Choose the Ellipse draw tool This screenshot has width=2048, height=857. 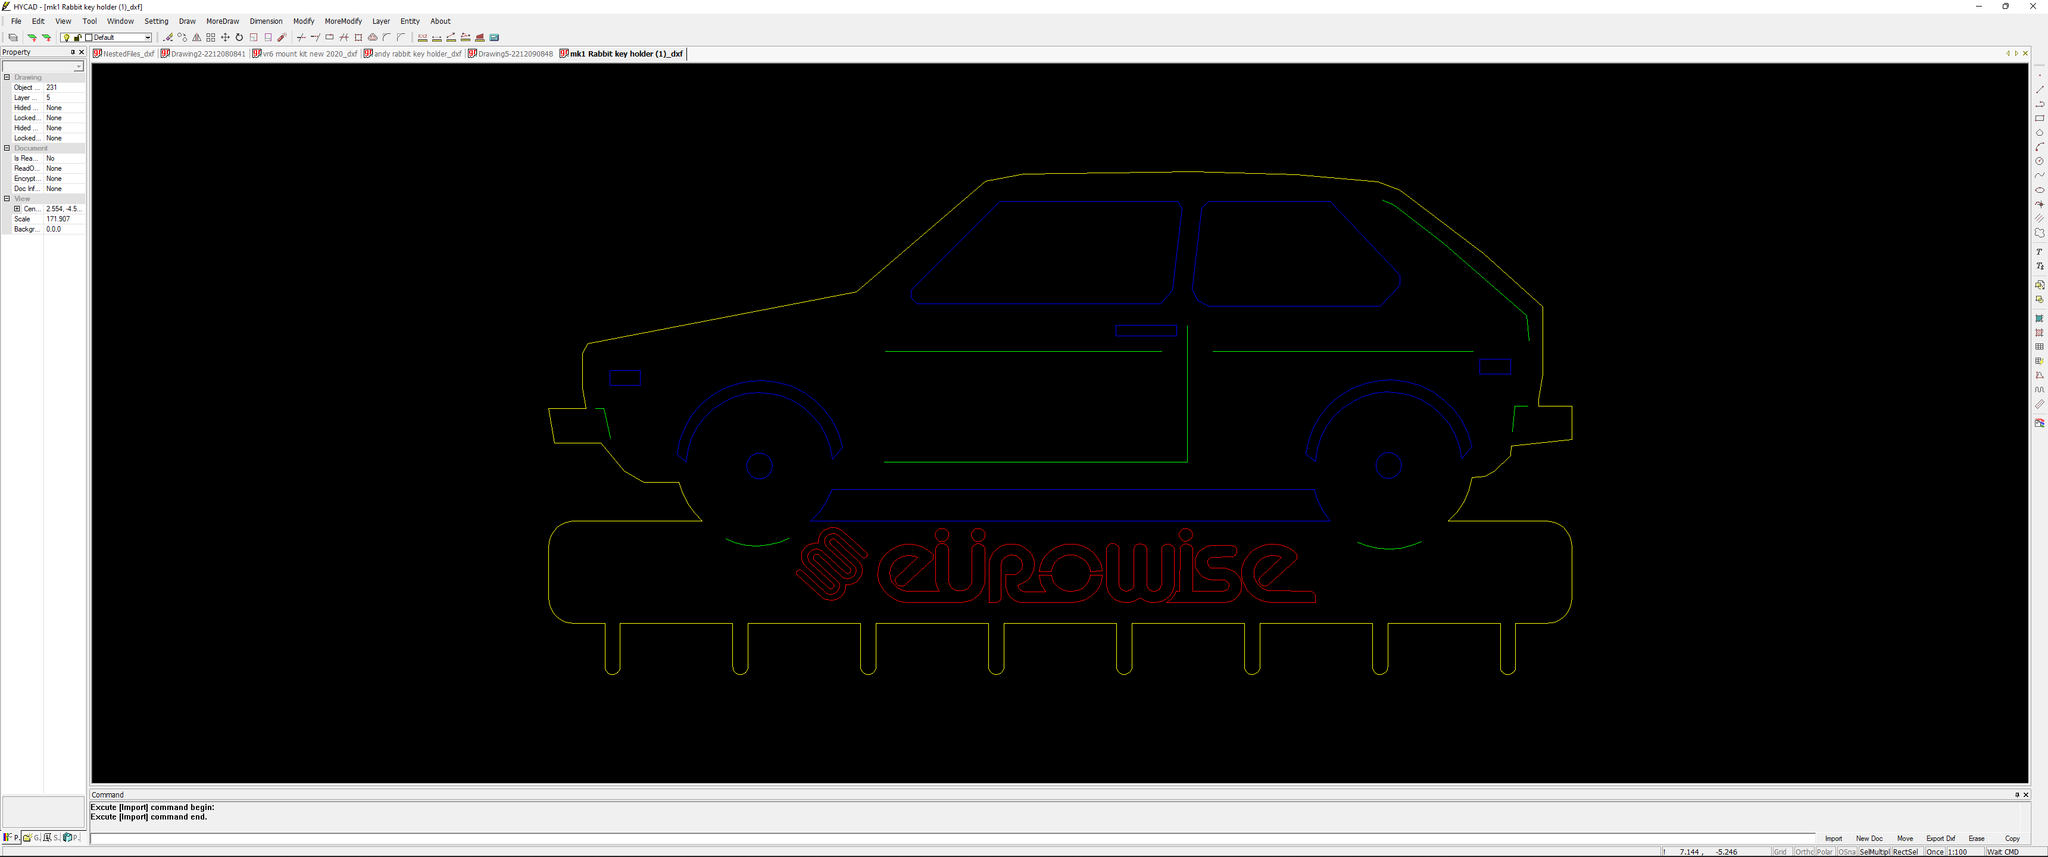coord(2039,190)
